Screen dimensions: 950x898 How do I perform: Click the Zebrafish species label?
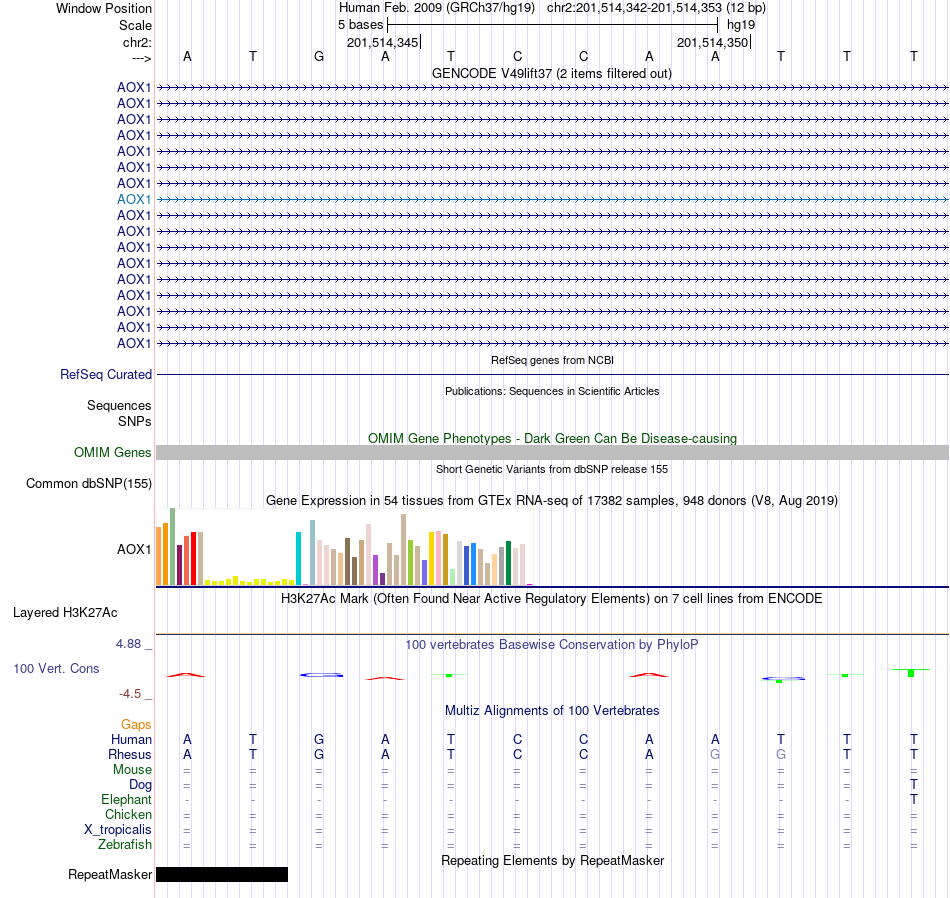pyautogui.click(x=125, y=845)
